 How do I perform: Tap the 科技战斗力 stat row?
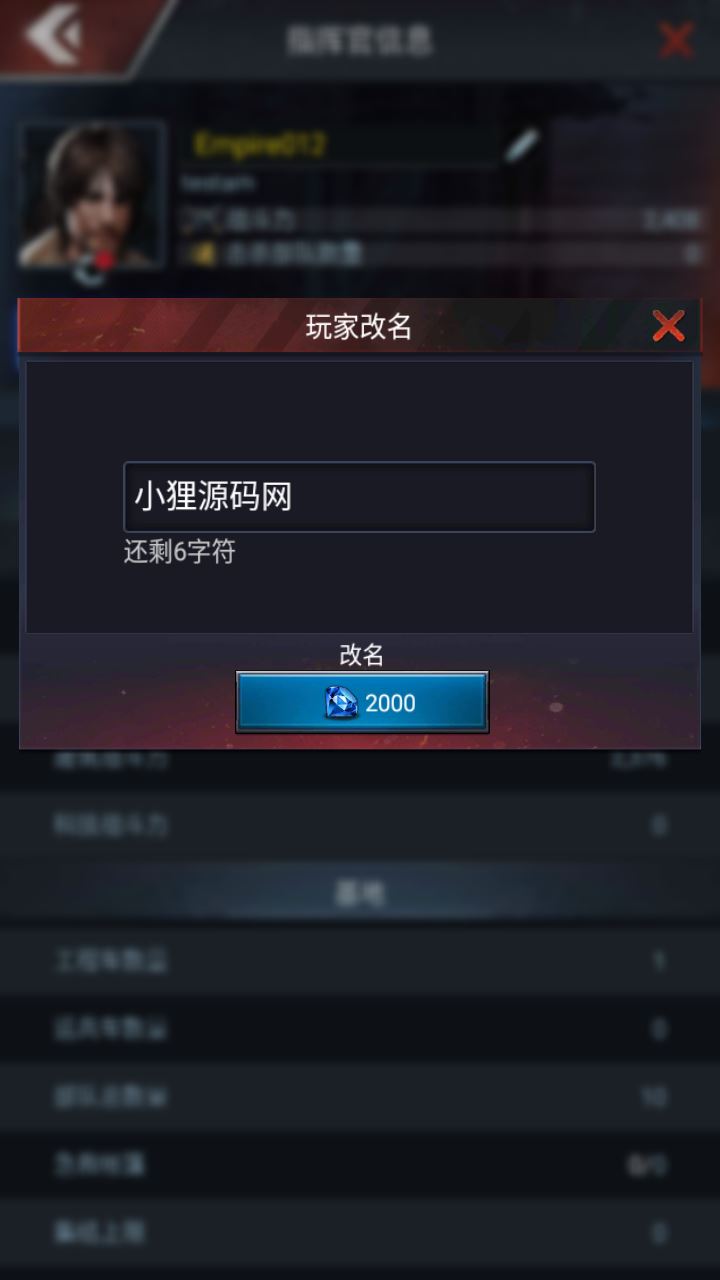point(360,825)
